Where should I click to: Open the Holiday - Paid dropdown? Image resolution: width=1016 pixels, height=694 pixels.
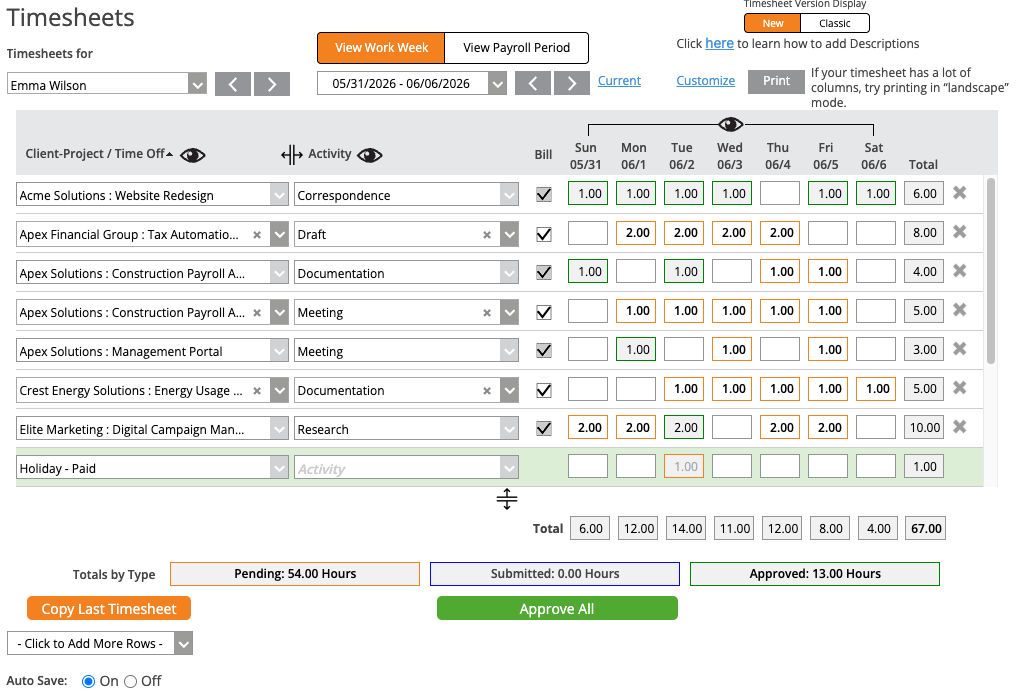279,467
